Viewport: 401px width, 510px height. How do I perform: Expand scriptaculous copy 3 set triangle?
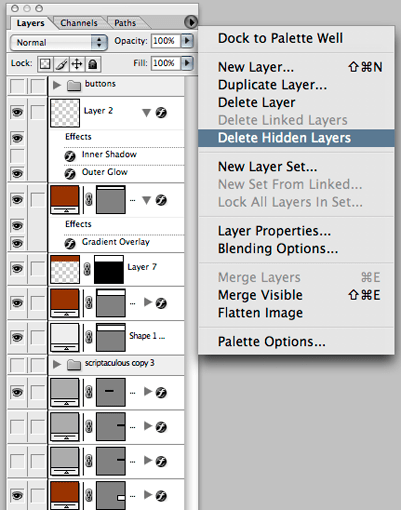point(57,364)
